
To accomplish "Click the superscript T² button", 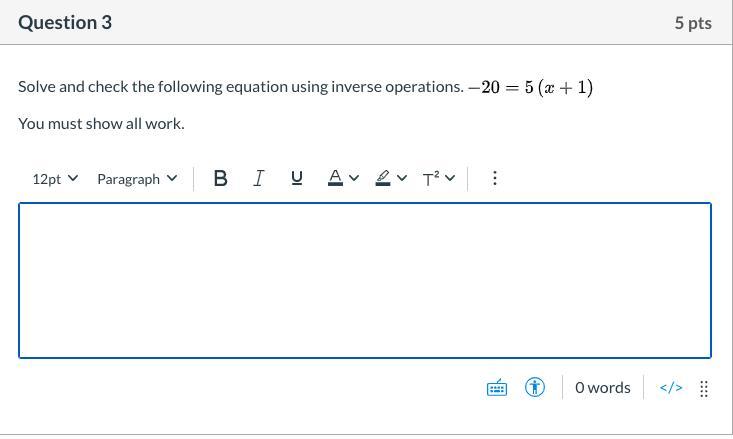I will [431, 178].
